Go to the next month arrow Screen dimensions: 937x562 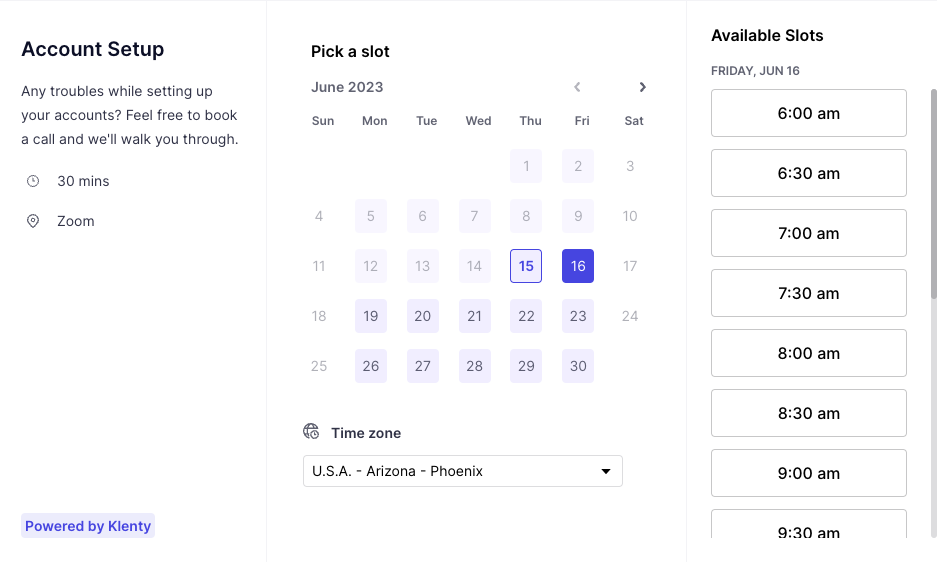point(642,87)
